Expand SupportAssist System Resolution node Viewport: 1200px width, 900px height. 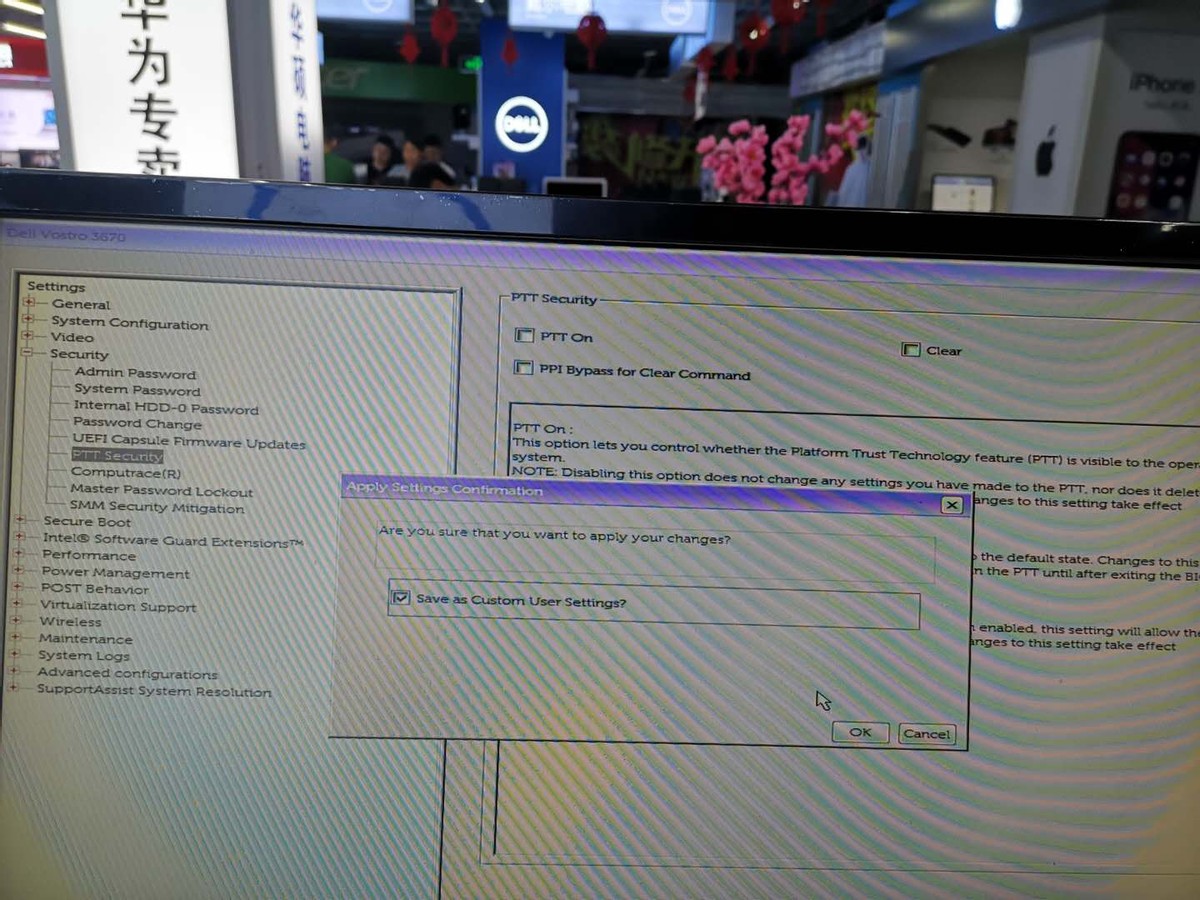[x=14, y=689]
